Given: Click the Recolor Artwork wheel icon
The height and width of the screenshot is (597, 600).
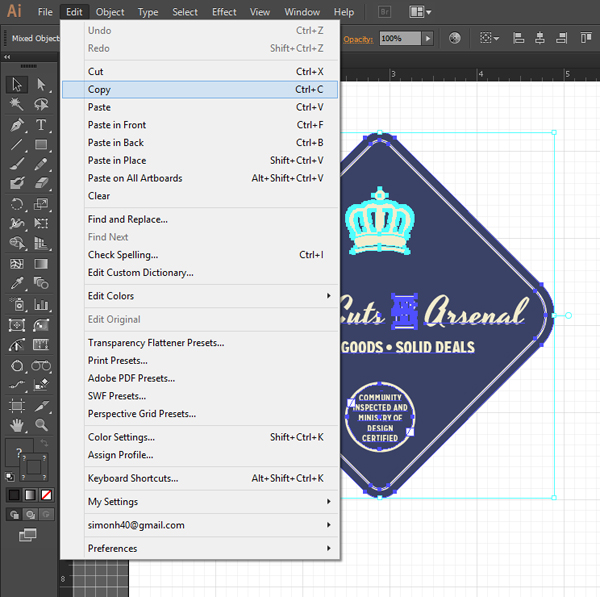Looking at the screenshot, I should pyautogui.click(x=455, y=38).
